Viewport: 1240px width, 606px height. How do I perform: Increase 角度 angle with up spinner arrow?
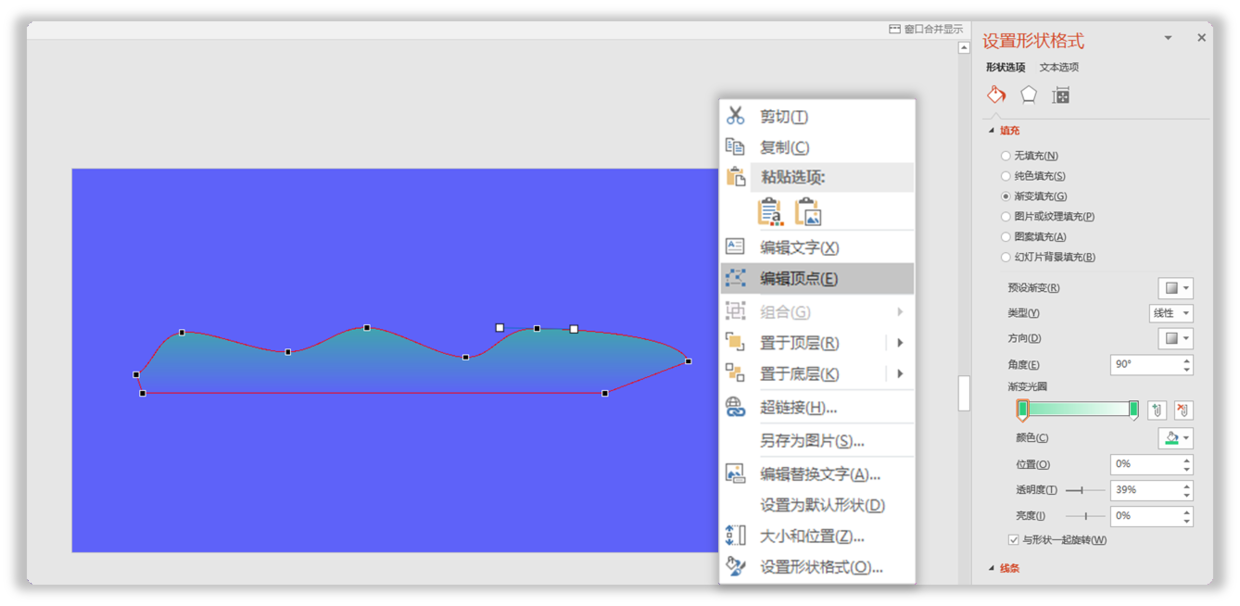tap(1187, 360)
